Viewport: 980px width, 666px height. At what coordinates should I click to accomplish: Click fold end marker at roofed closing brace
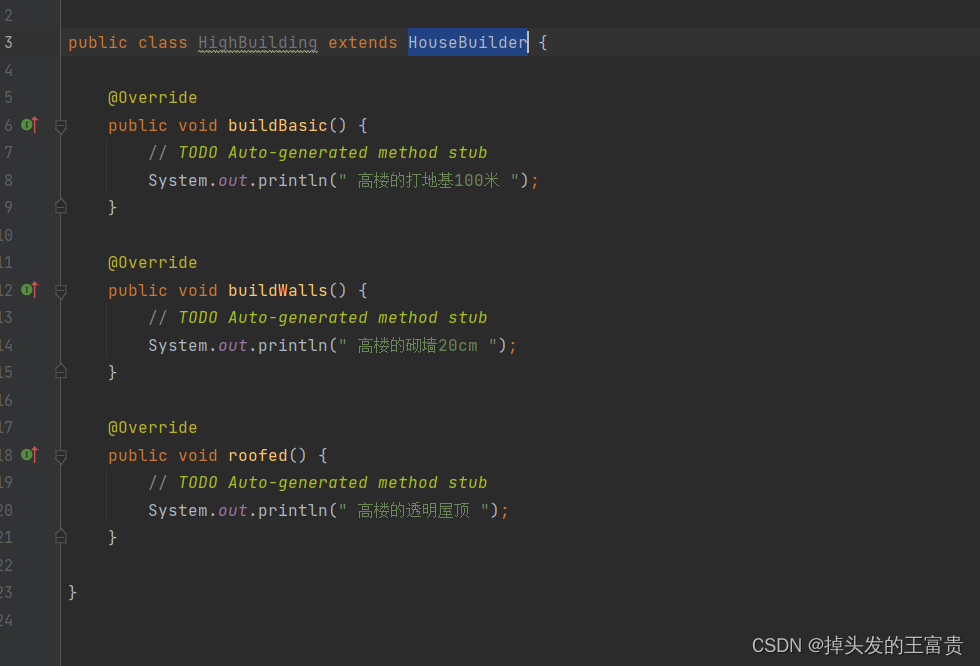(61, 536)
